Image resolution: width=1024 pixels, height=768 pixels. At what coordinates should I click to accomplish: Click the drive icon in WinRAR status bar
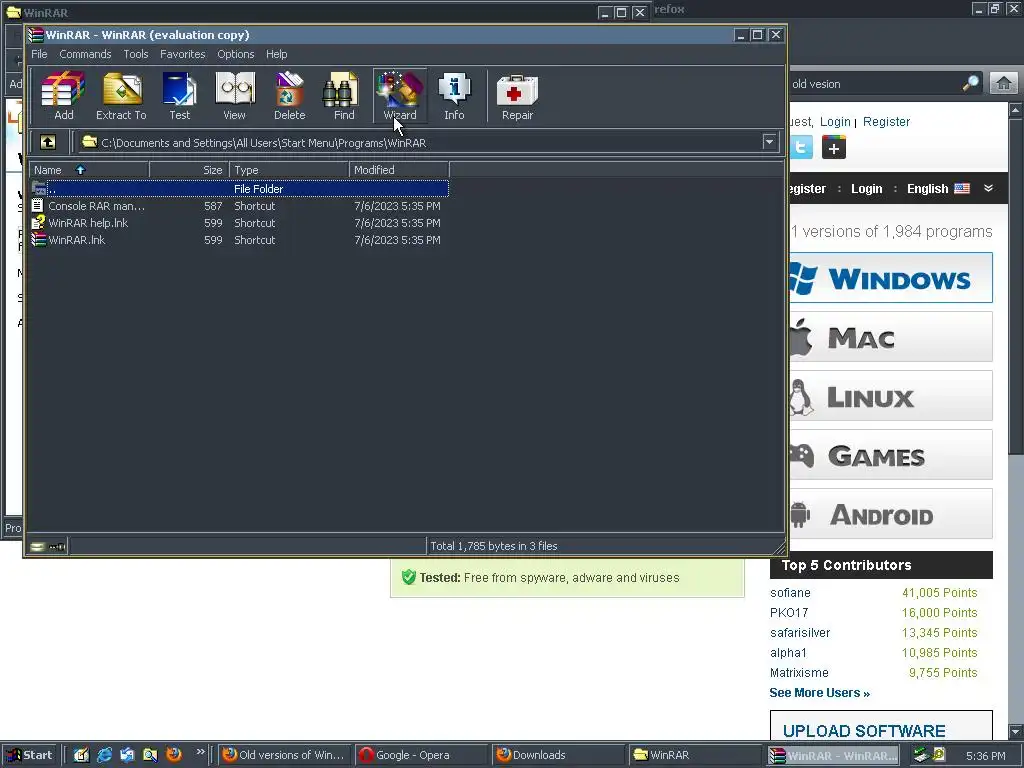38,546
